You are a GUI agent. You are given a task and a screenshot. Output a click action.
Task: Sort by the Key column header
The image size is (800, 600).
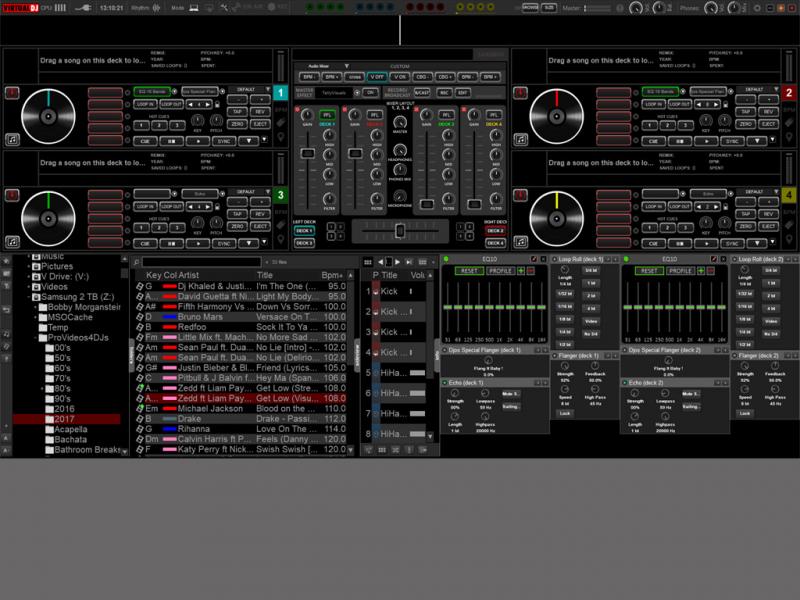(154, 275)
